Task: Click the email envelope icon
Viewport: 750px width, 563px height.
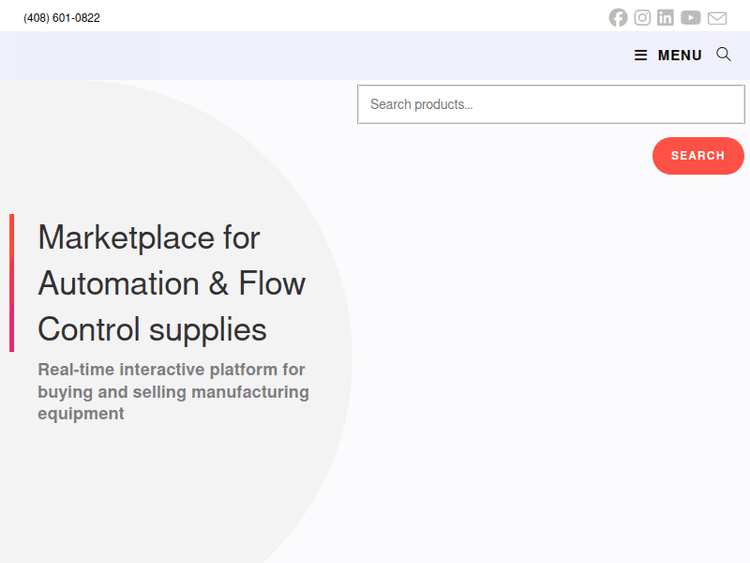Action: 717,18
